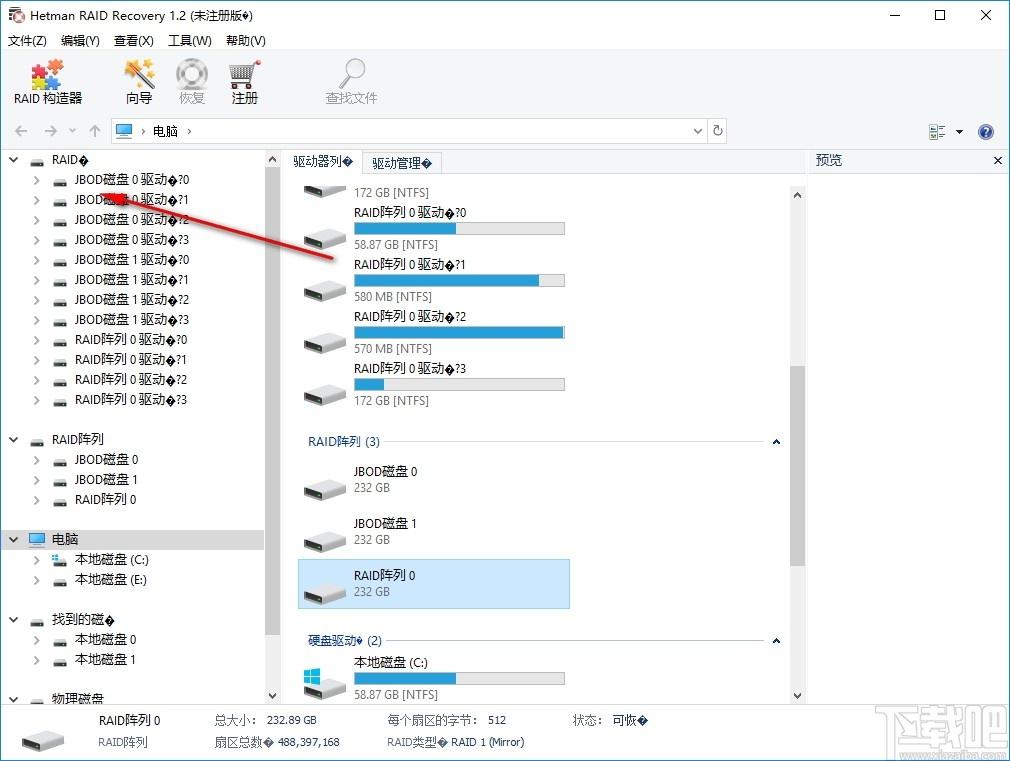Switch to the 驱动器列 tab
The width and height of the screenshot is (1010, 761).
(x=323, y=161)
